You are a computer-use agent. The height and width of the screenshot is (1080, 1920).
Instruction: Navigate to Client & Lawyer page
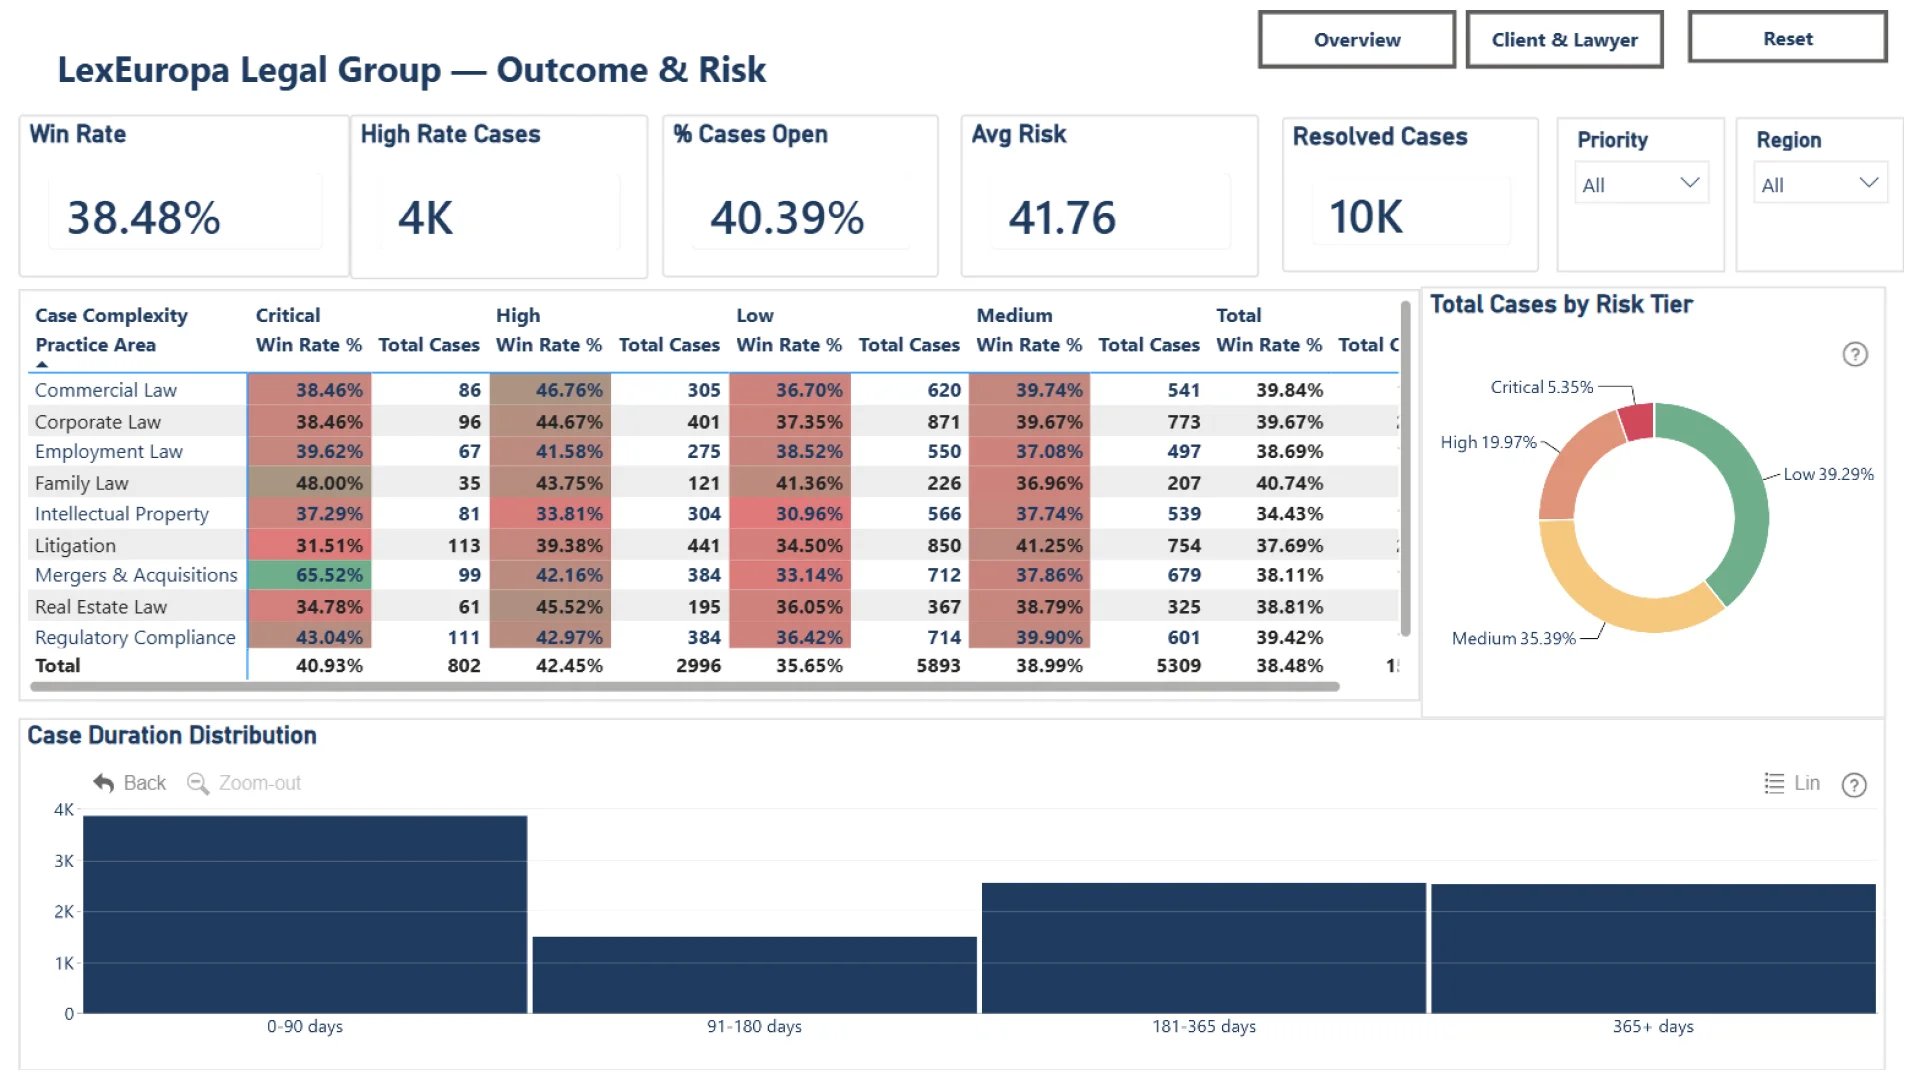[x=1565, y=40]
